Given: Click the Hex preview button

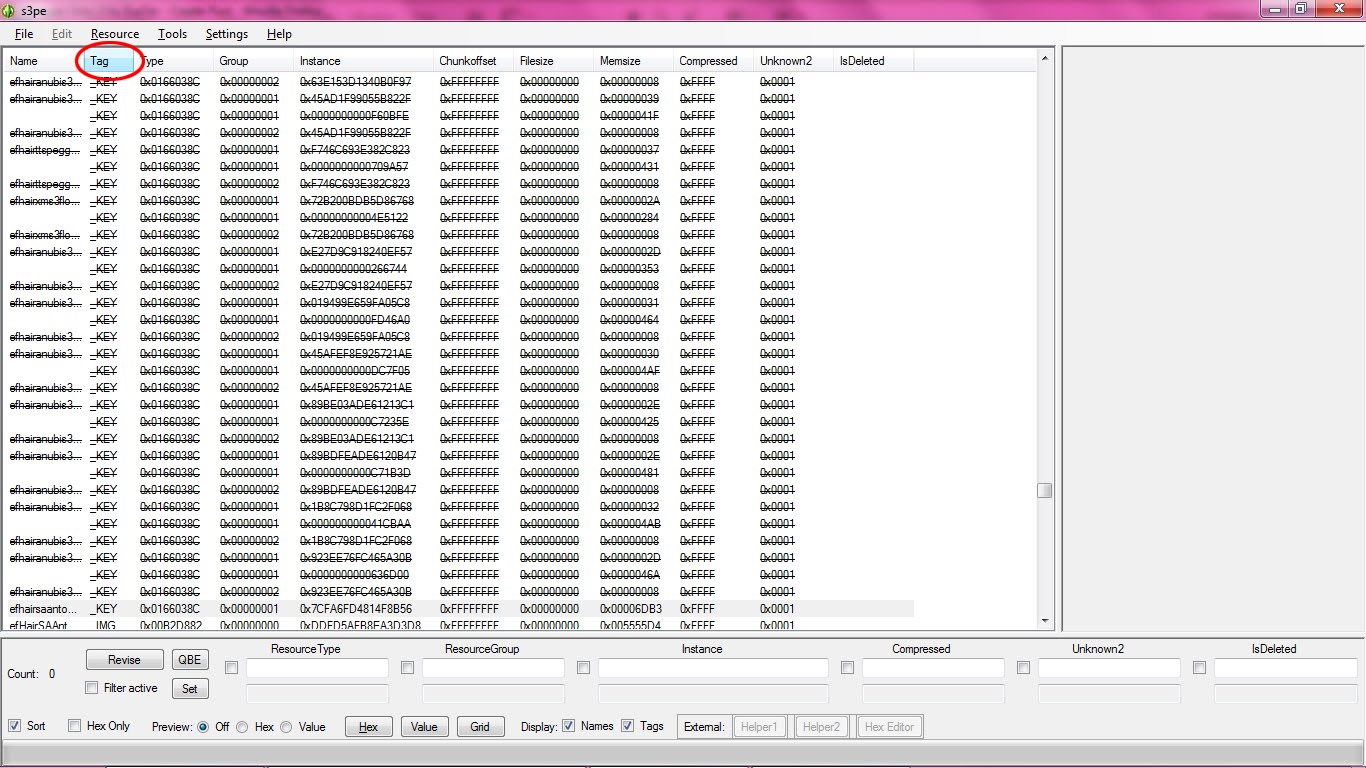Looking at the screenshot, I should 368,726.
